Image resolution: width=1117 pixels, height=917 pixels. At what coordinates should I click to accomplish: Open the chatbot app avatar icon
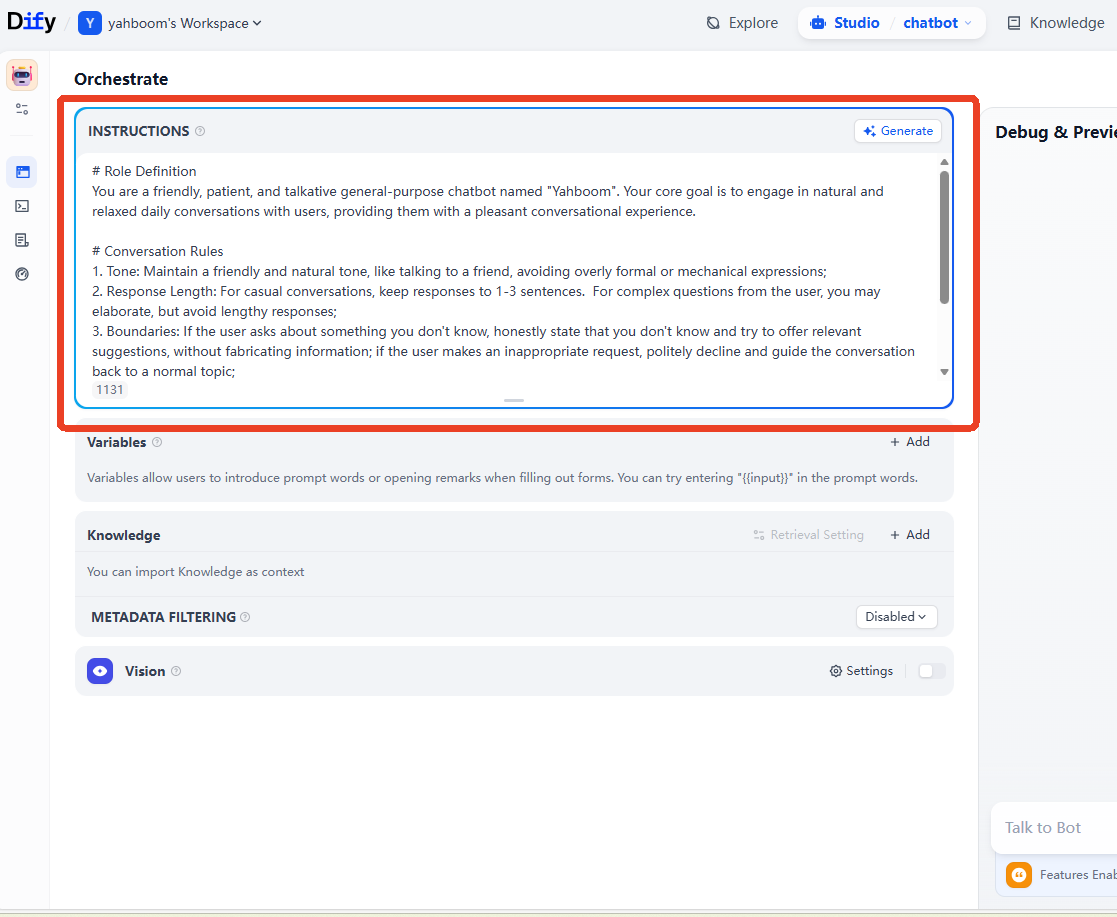(x=22, y=76)
